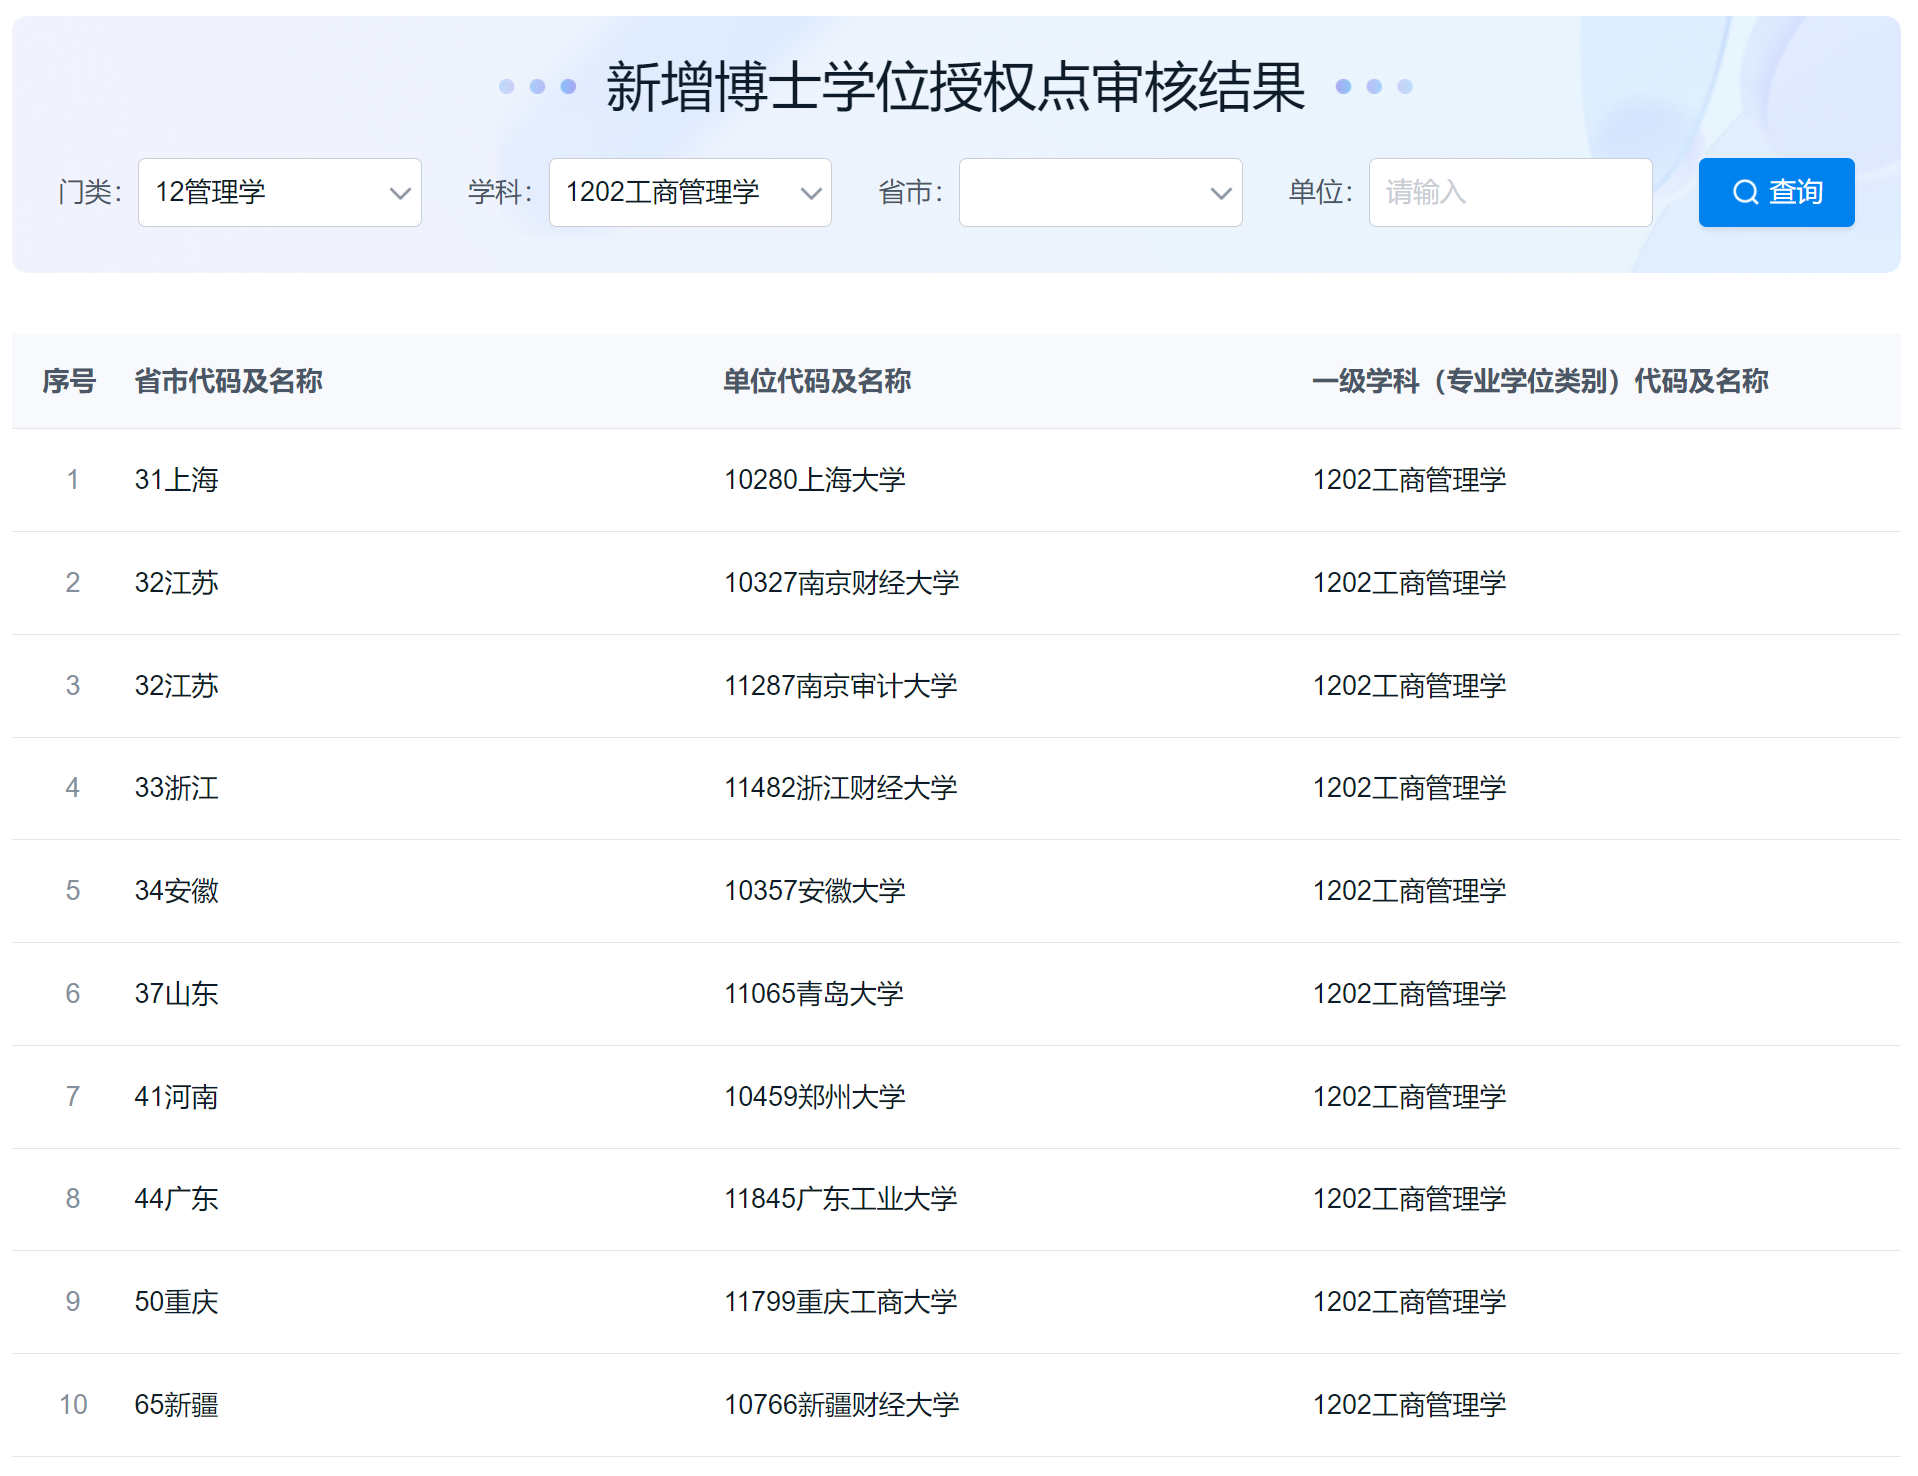Open the empty 省市 dropdown
This screenshot has width=1918, height=1476.
coord(1100,192)
